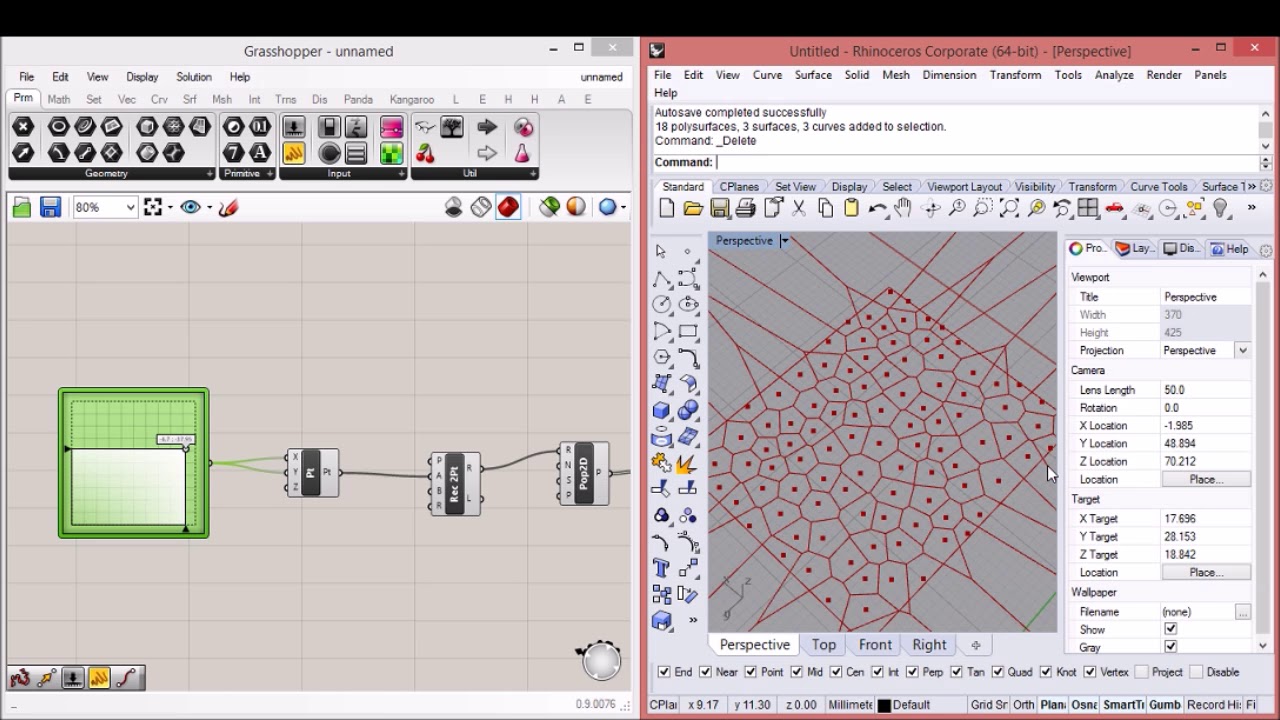Select the Box solid tool in Rhino sidebar
This screenshot has width=1280, height=720.
coord(661,410)
